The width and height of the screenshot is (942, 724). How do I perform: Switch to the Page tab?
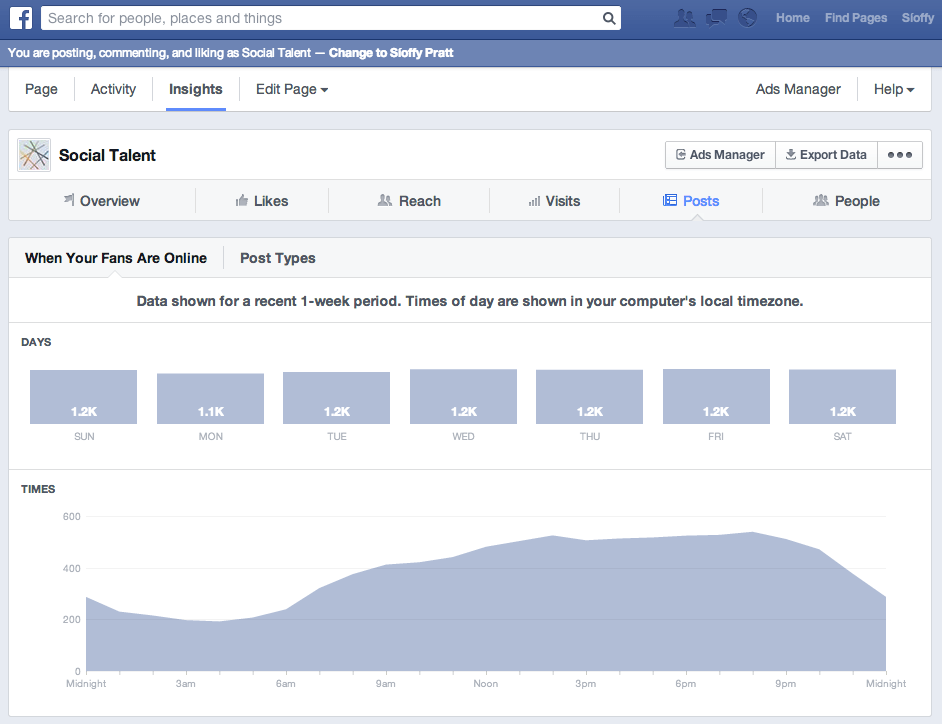[41, 89]
